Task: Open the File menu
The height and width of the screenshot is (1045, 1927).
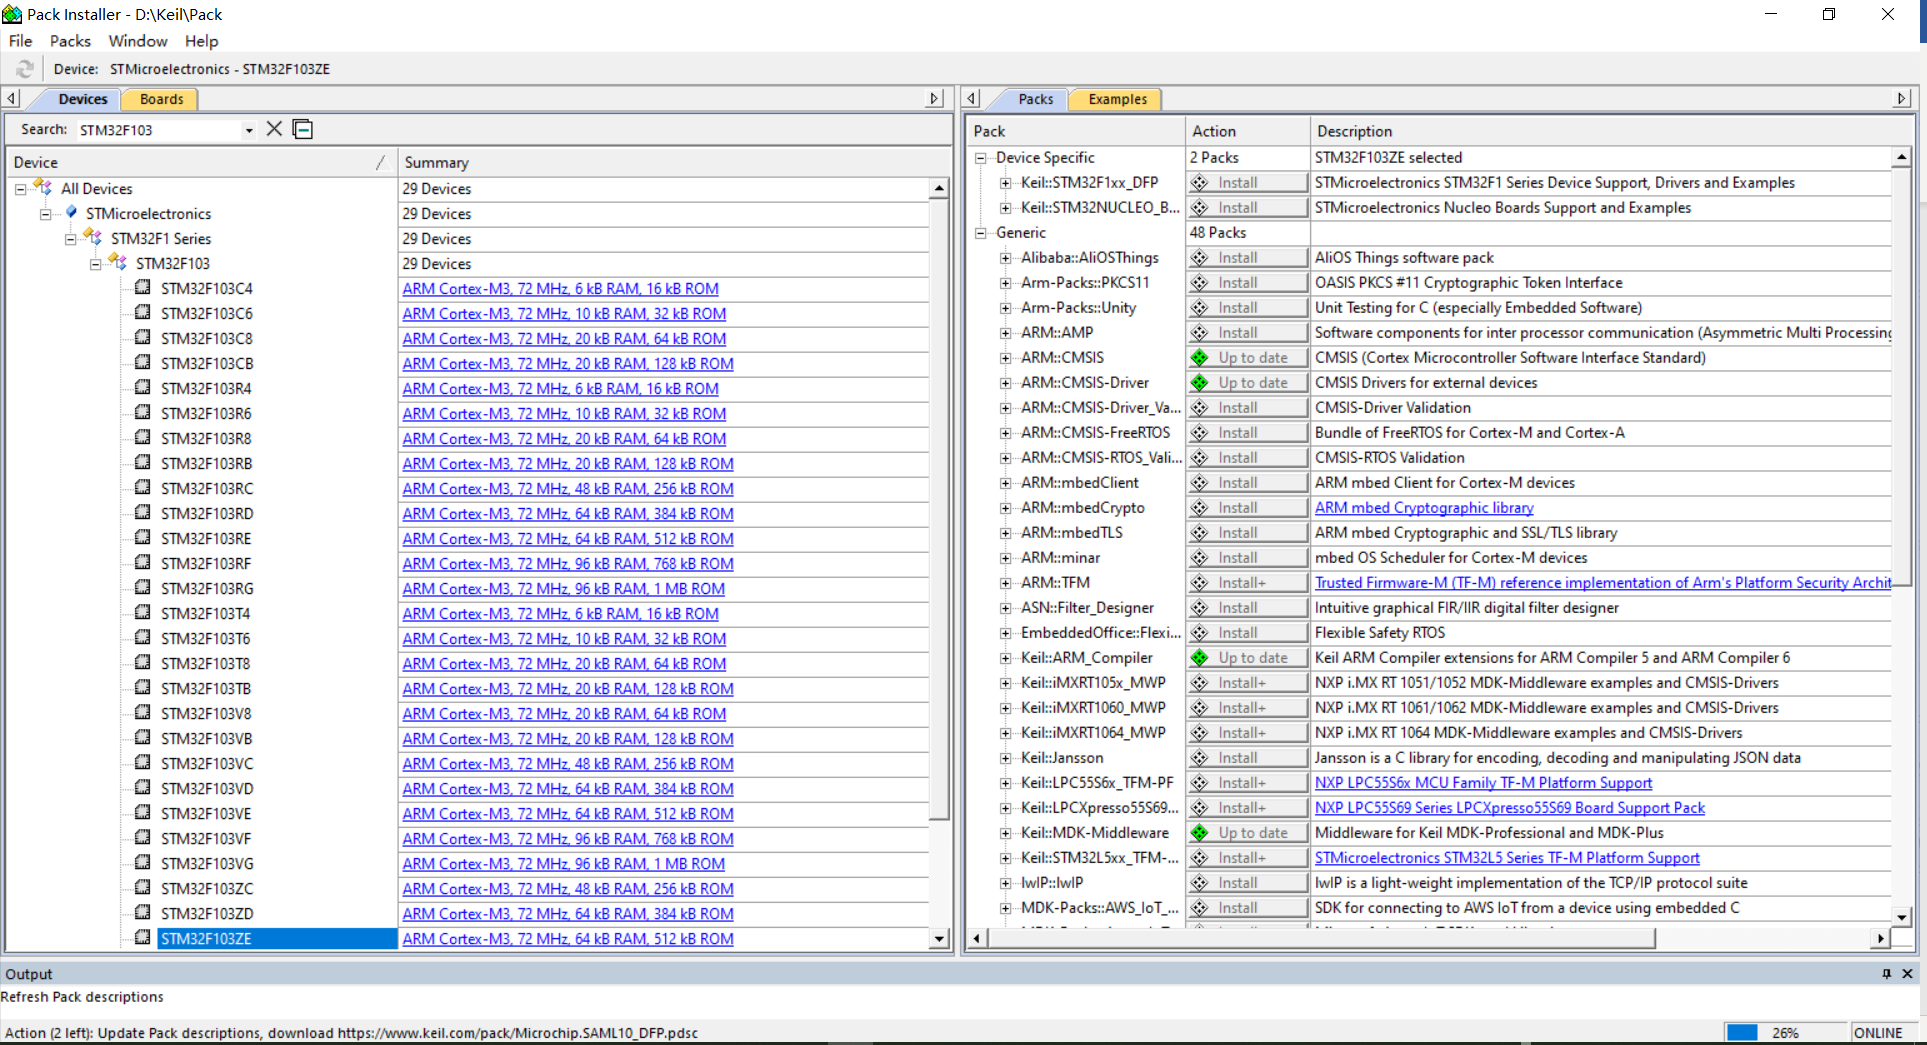Action: tap(20, 41)
